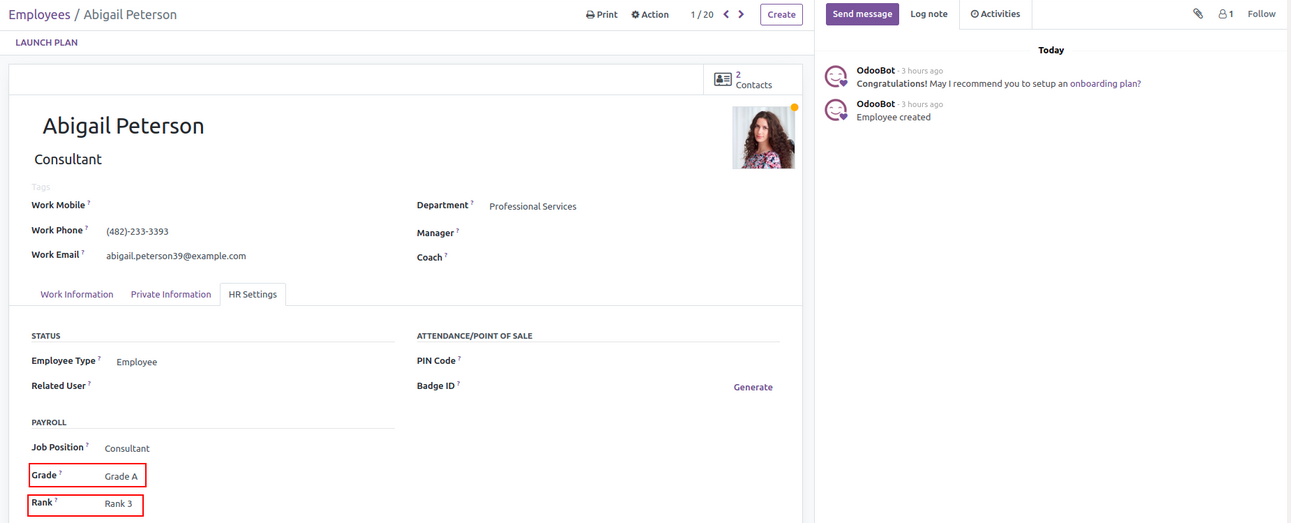Open the onboarding plan link

click(x=1105, y=84)
